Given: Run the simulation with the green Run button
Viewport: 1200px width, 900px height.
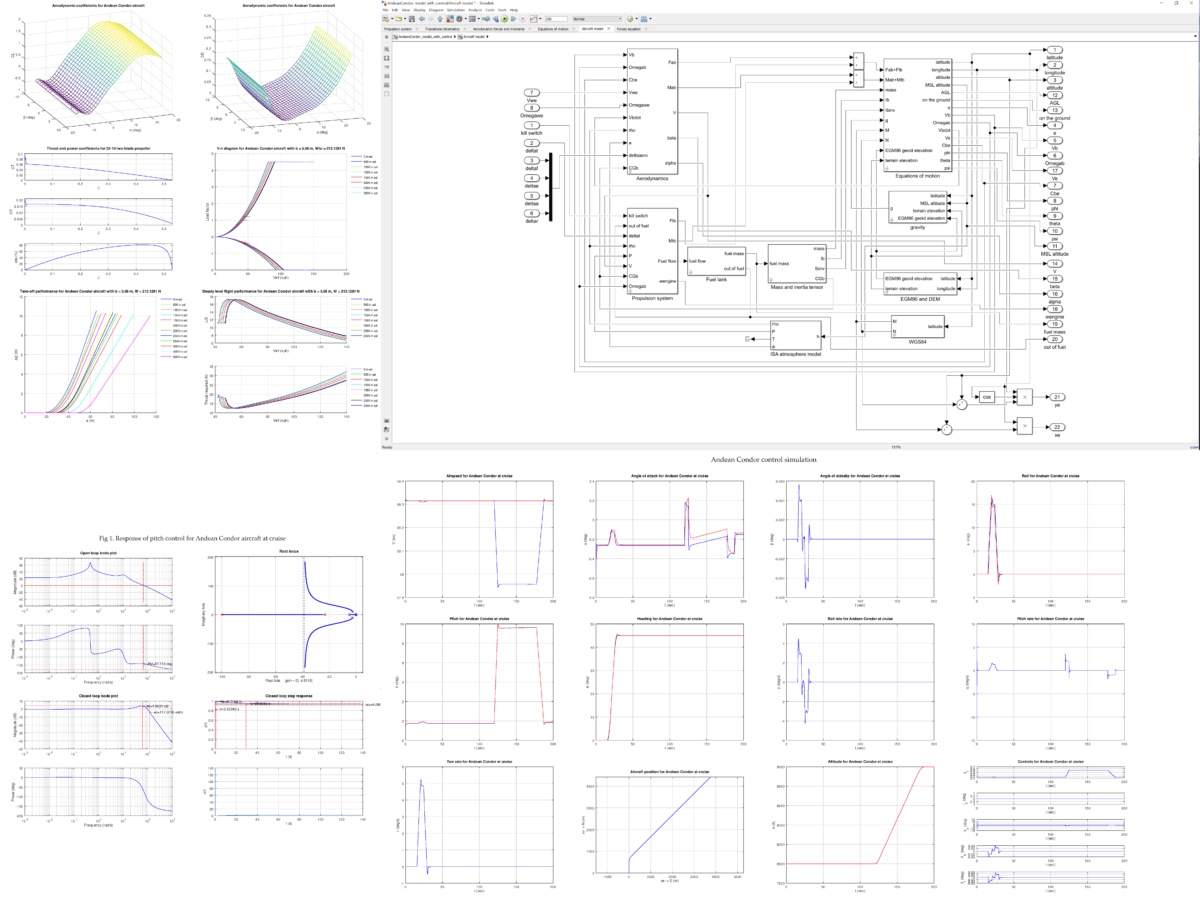Looking at the screenshot, I should (x=504, y=16).
